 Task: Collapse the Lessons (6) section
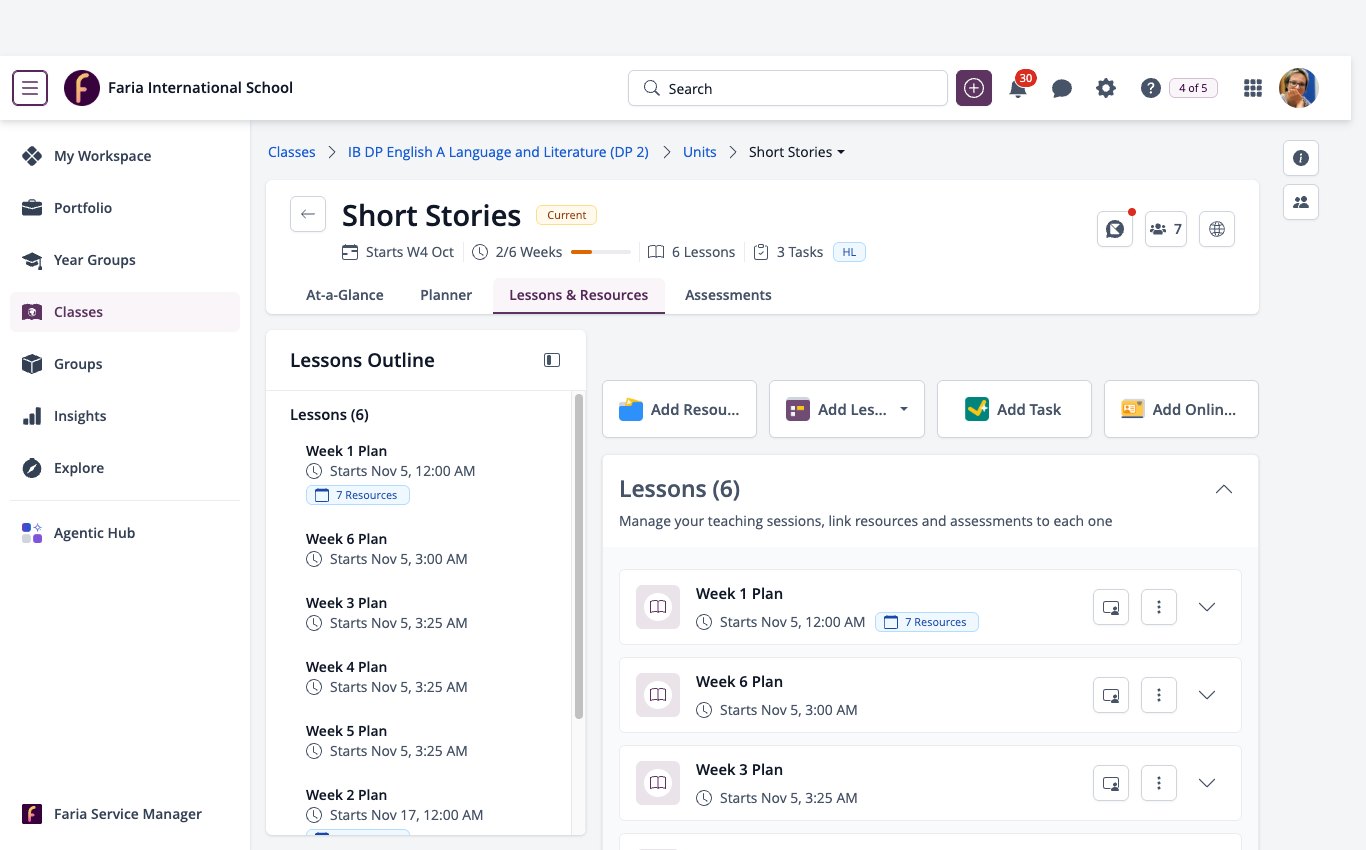(x=1223, y=489)
